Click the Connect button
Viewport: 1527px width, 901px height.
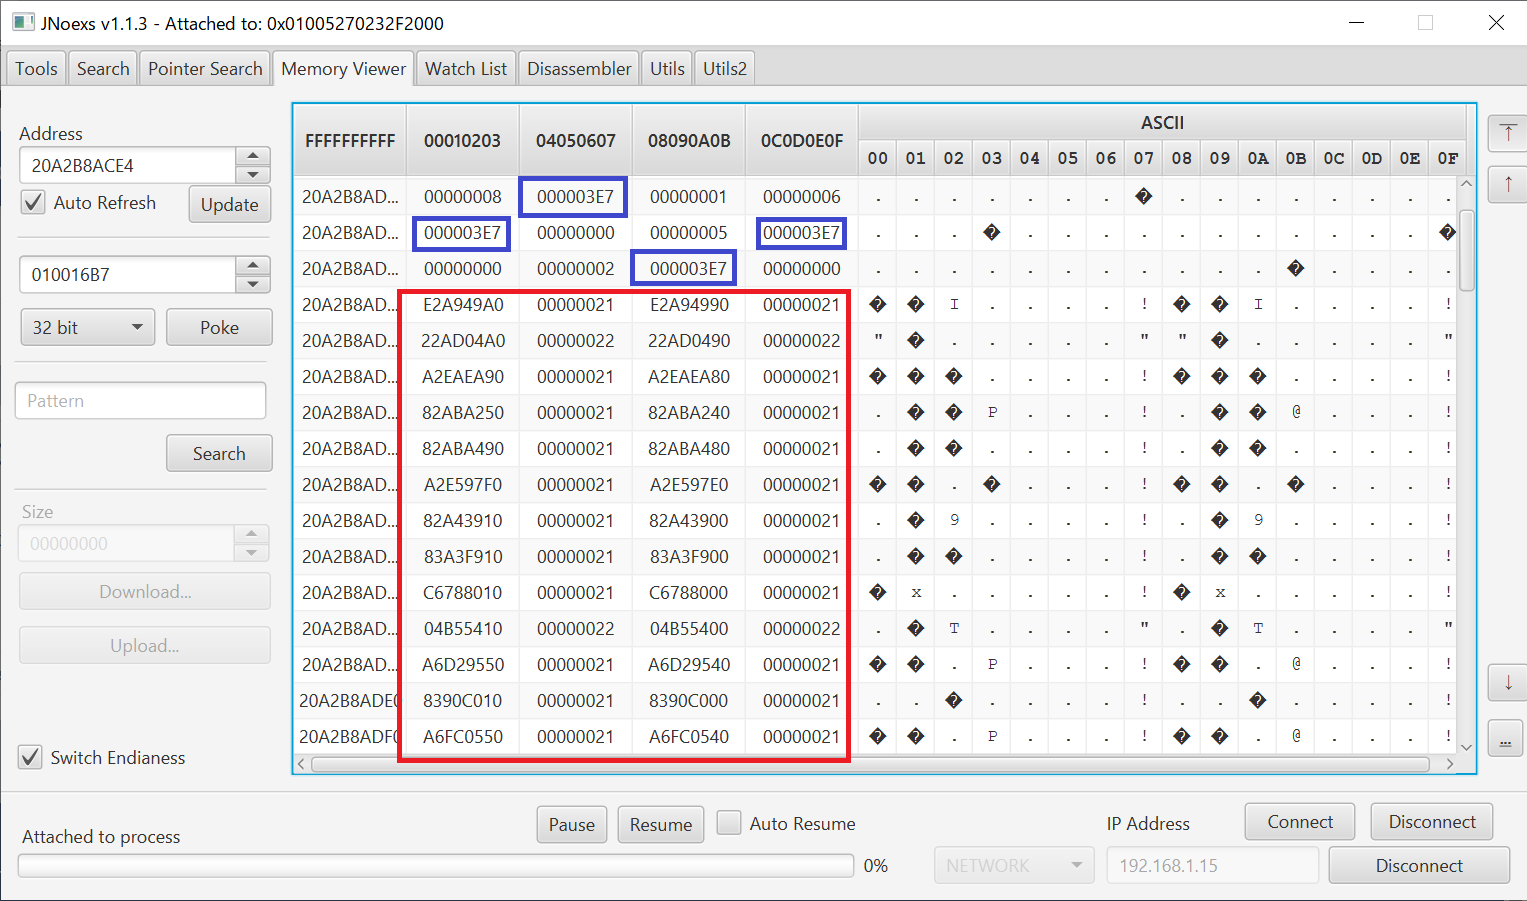click(x=1300, y=821)
